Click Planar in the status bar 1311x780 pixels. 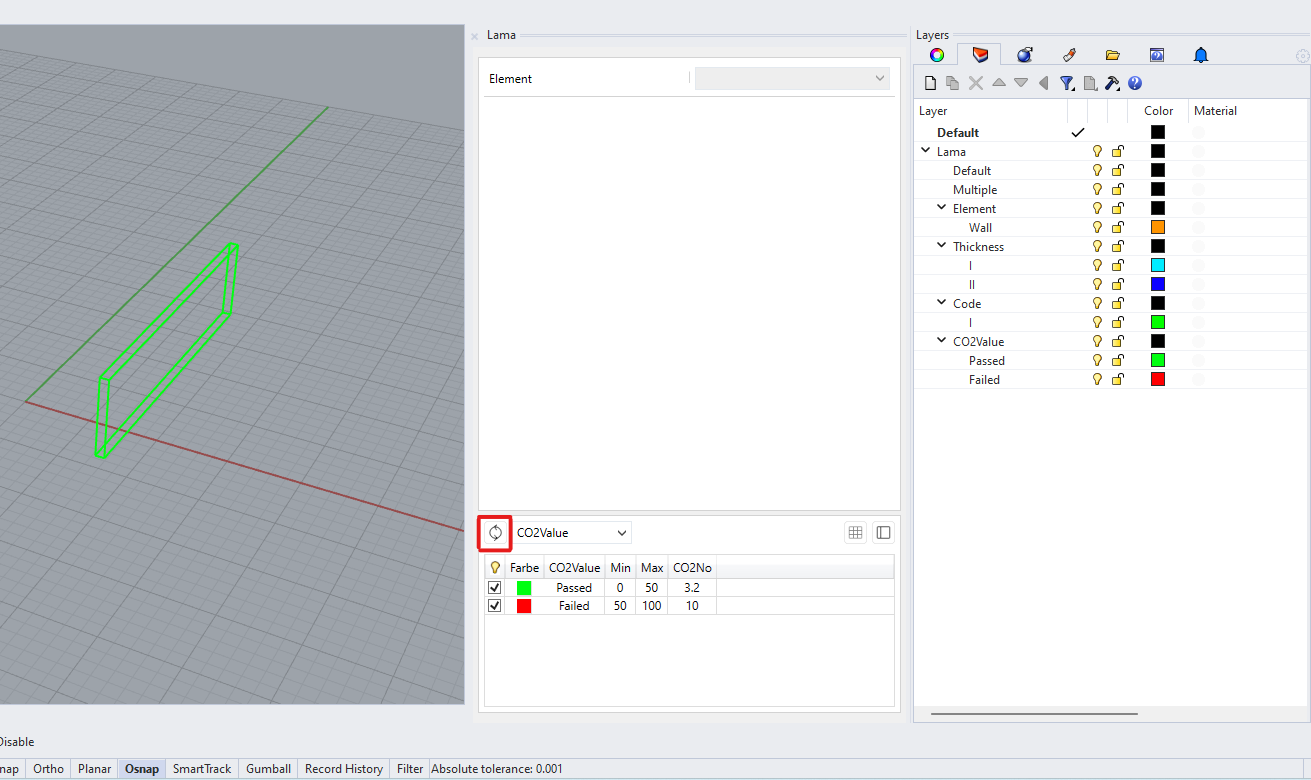95,769
